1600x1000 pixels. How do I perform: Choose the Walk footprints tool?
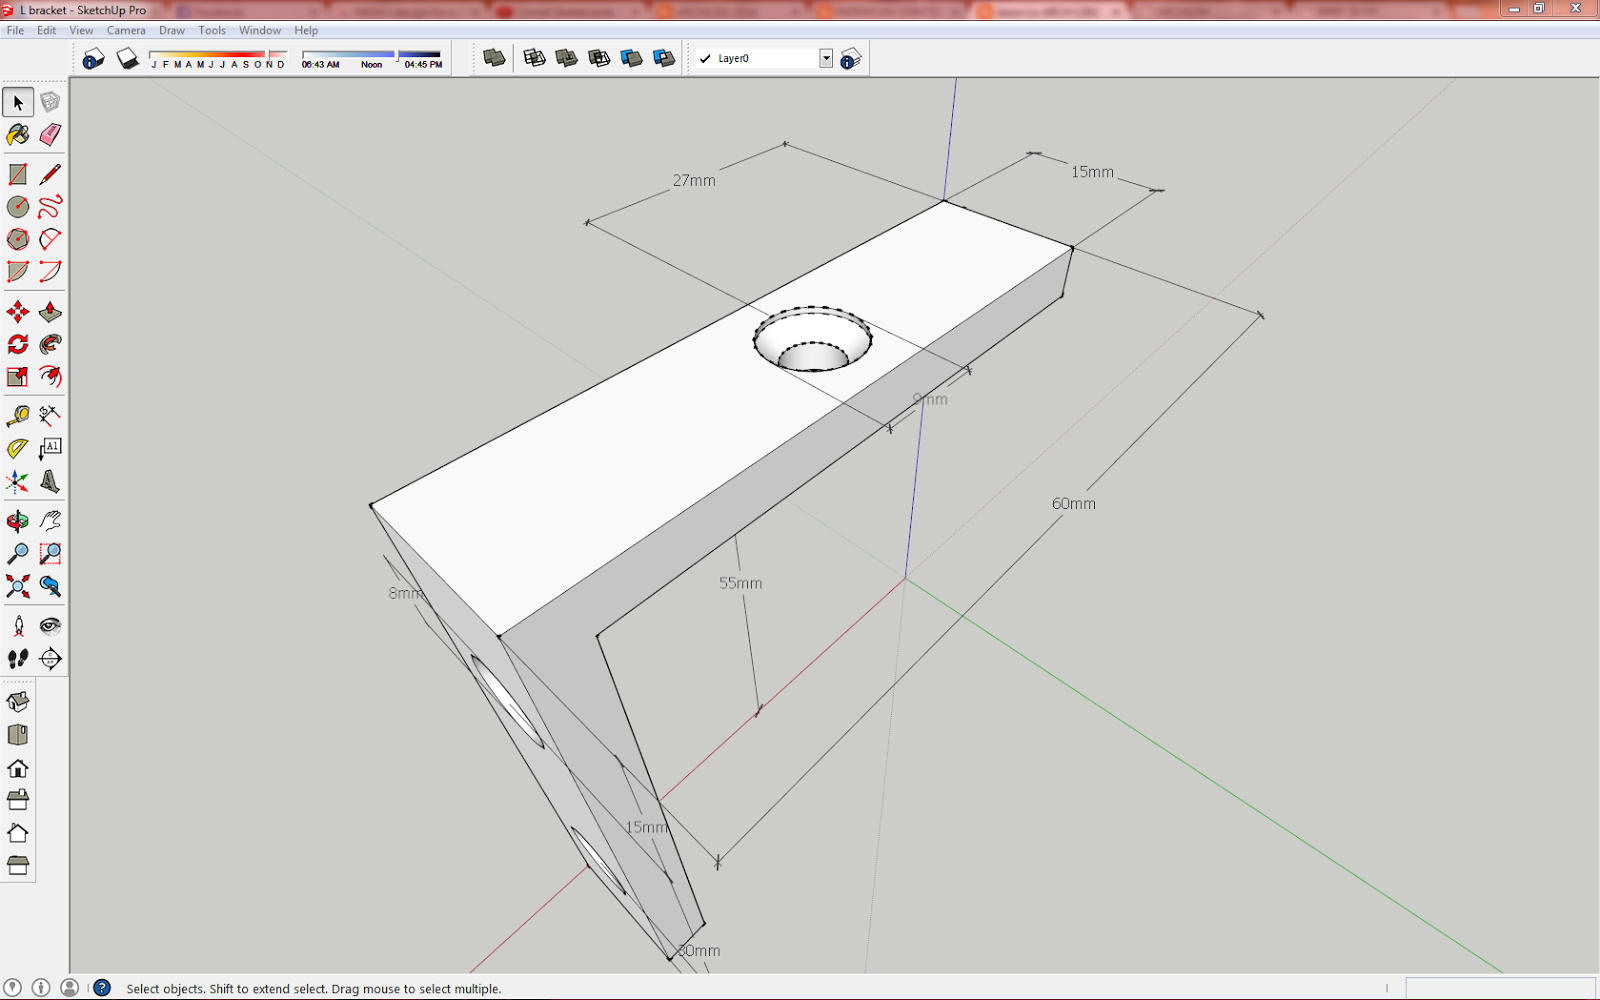(18, 658)
